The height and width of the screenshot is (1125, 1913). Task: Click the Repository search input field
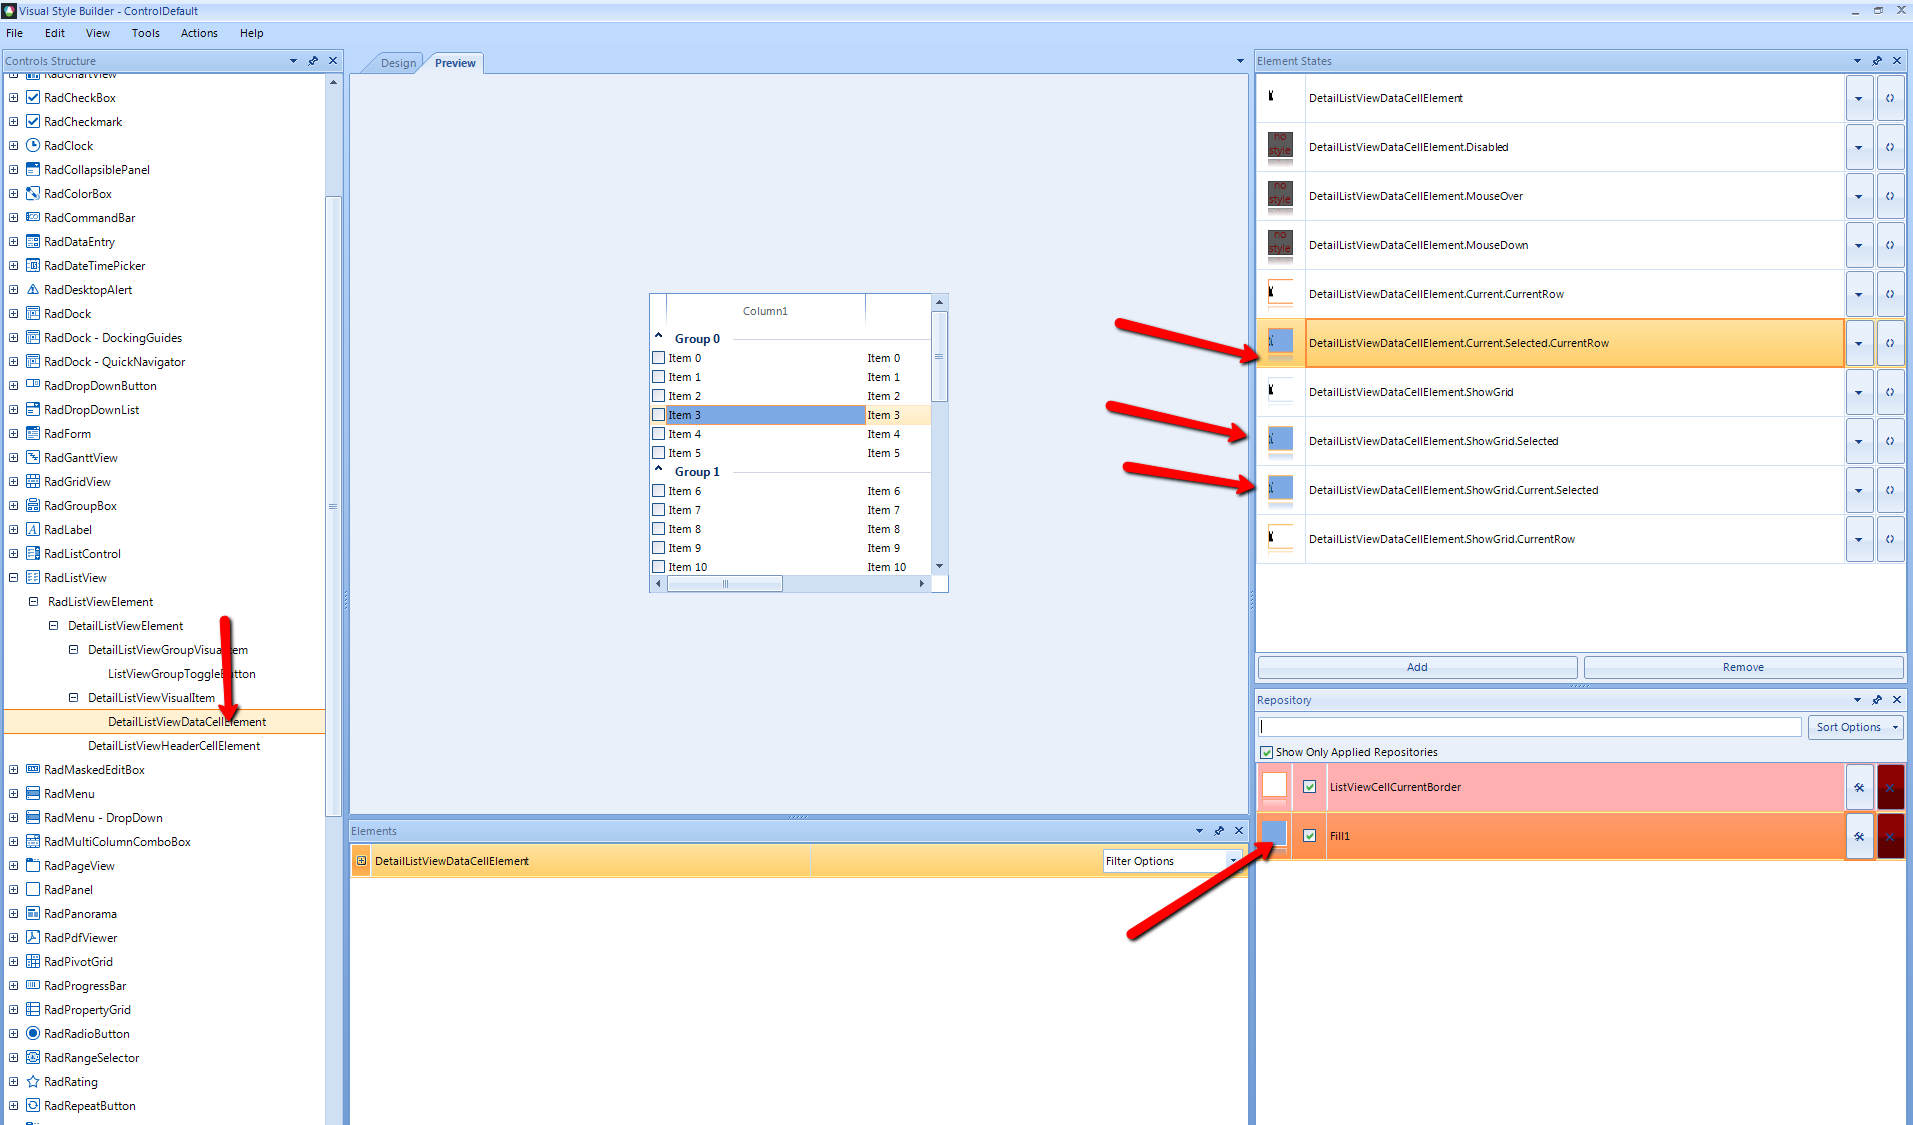click(1529, 727)
